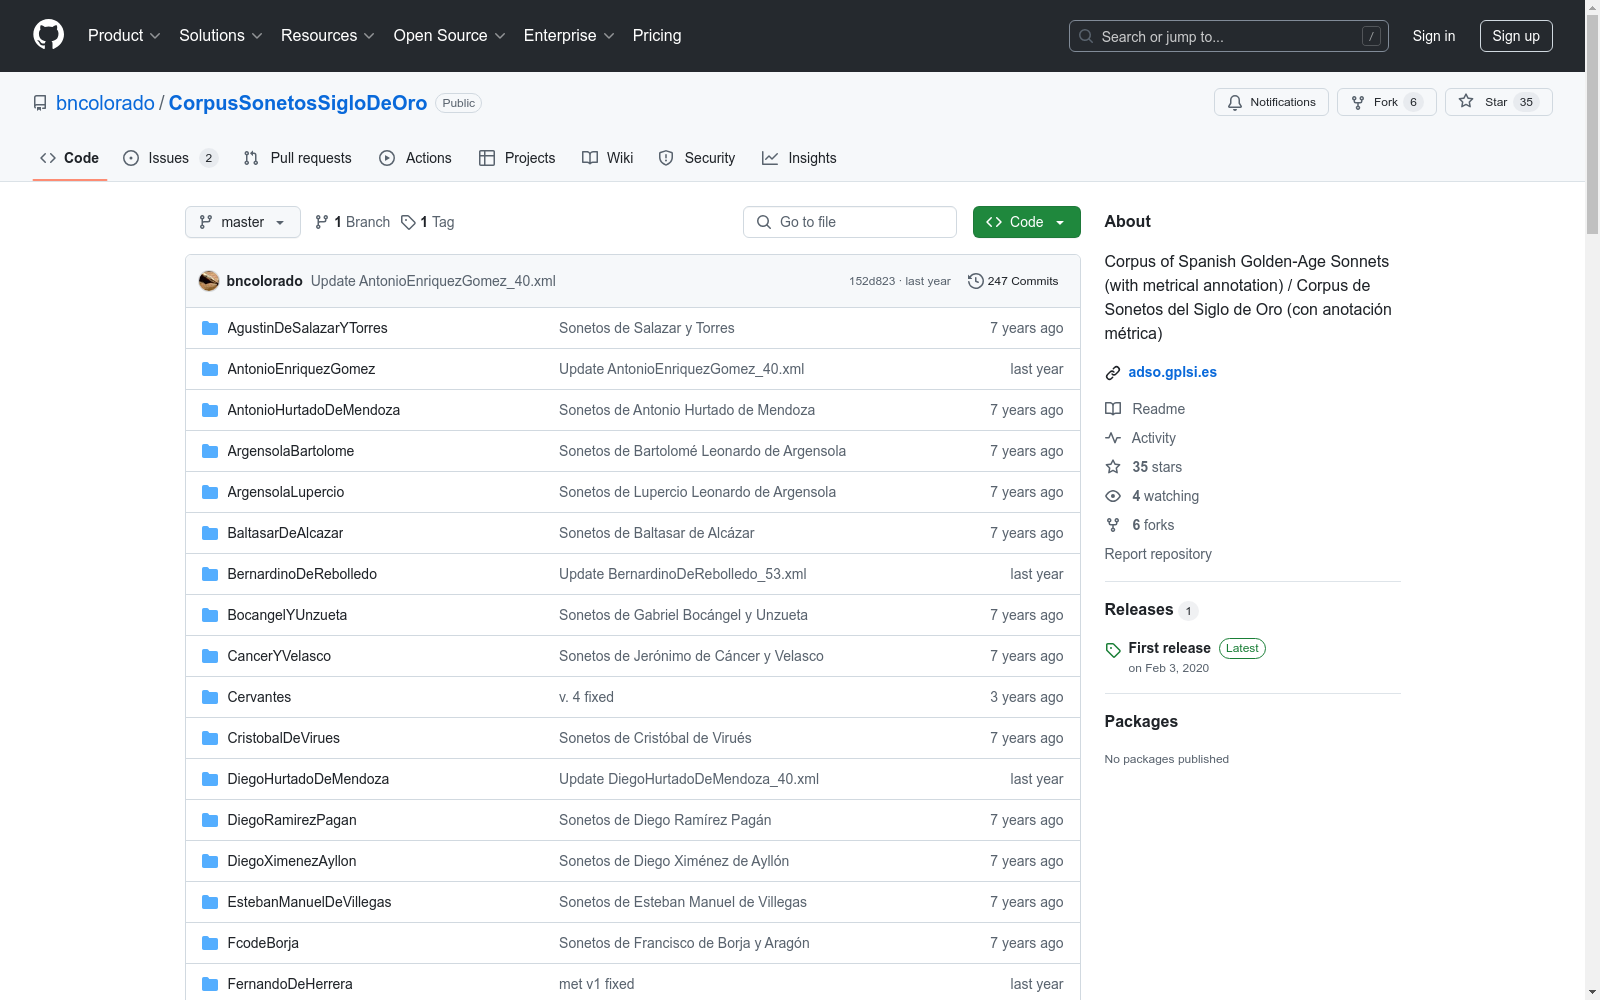
Task: Open the Pull requests tab
Action: (298, 158)
